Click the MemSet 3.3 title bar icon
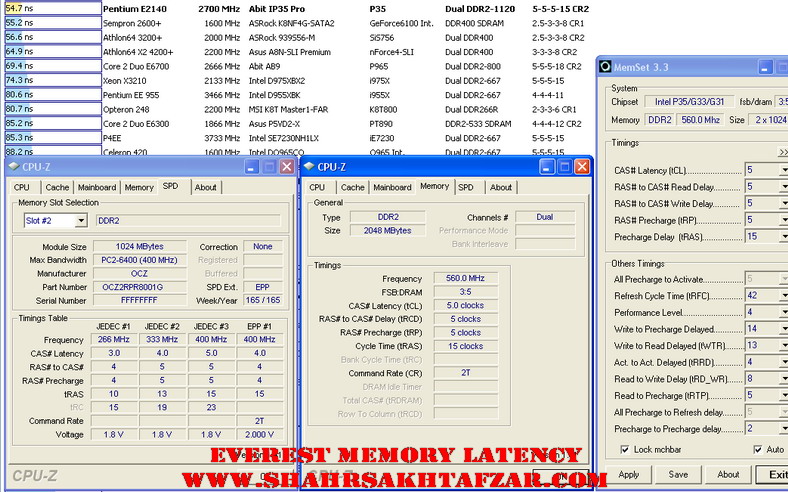The image size is (788, 492). tap(606, 67)
